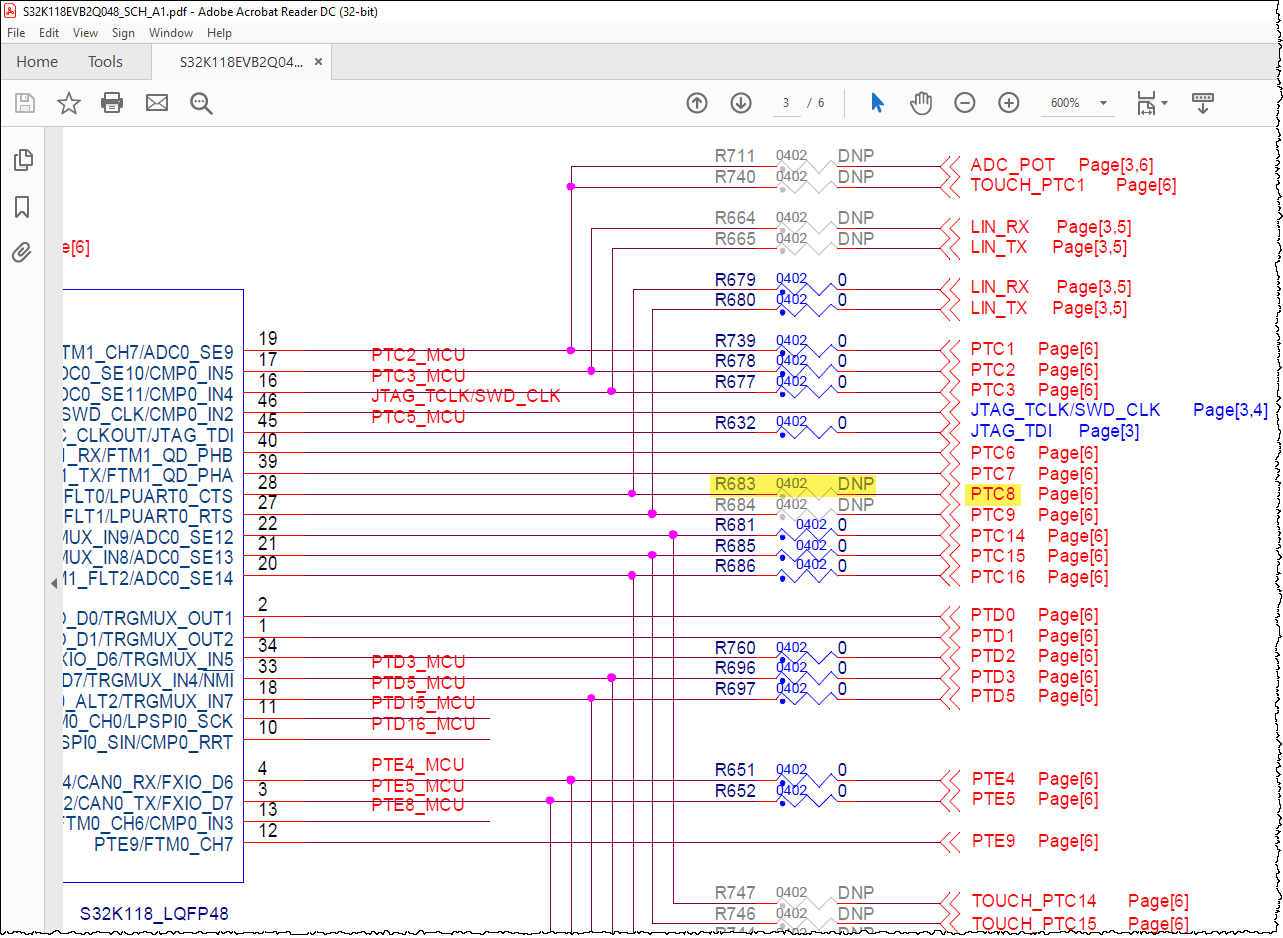Screen dimensions: 1283x938
Task: Activate the Marquee Zoom magnifier icon
Action: 200,102
